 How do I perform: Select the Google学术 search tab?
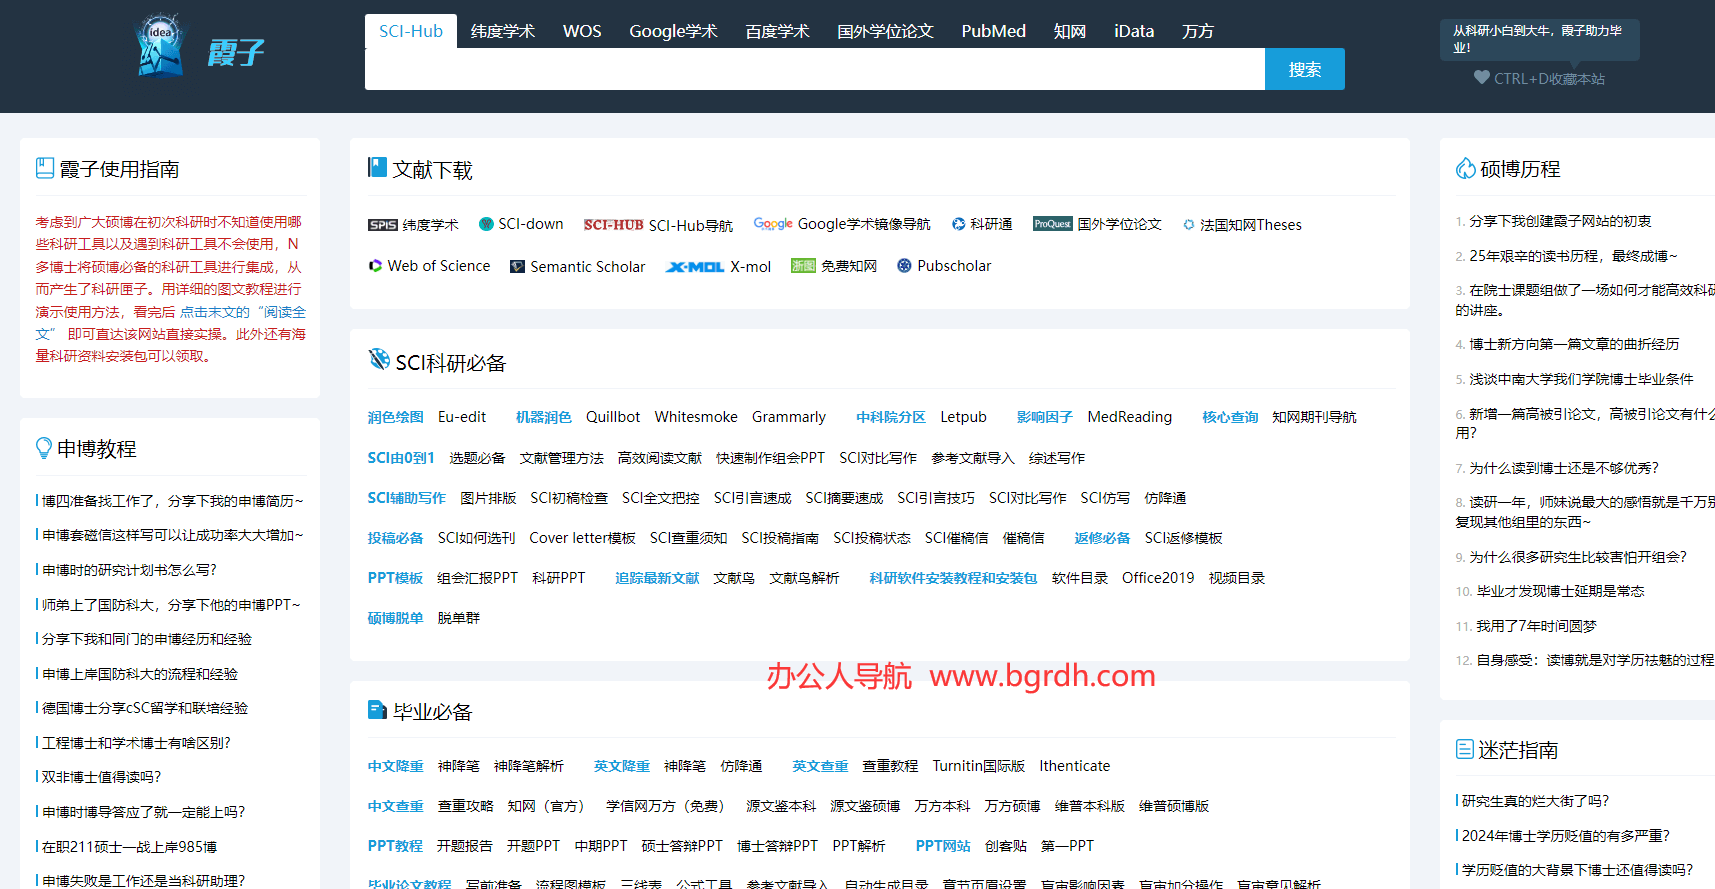point(673,31)
